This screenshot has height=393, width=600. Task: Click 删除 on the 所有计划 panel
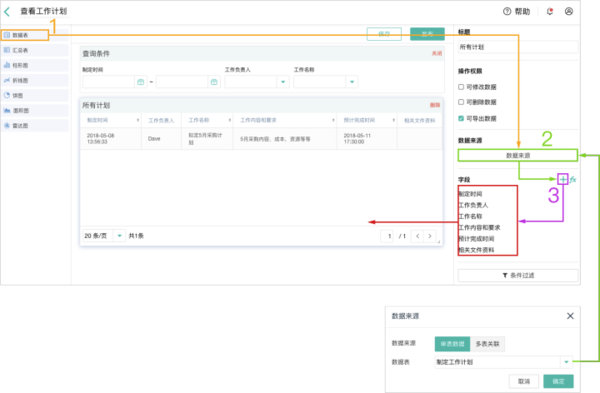[x=435, y=105]
